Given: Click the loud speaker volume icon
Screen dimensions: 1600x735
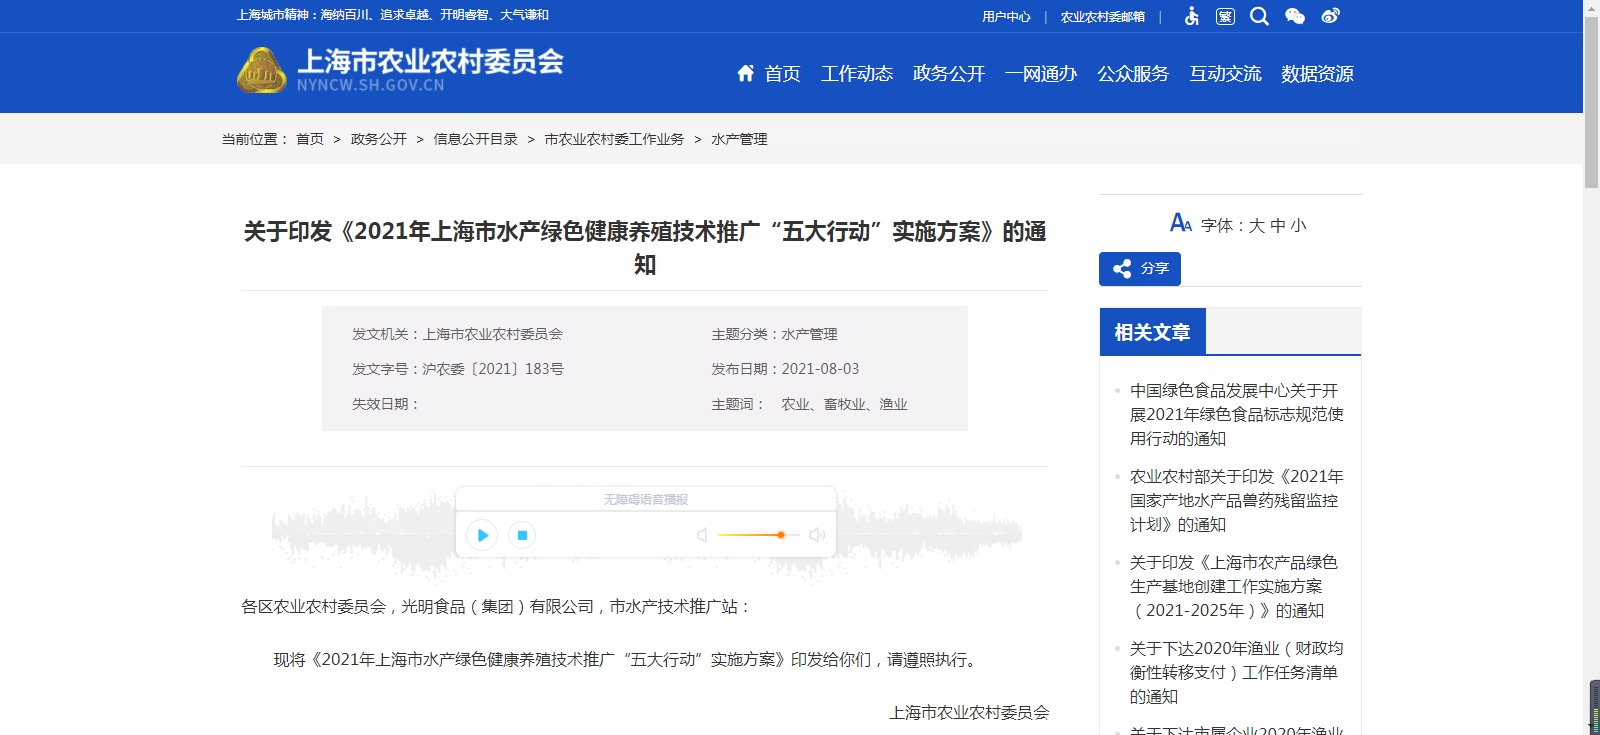Looking at the screenshot, I should click(x=817, y=535).
